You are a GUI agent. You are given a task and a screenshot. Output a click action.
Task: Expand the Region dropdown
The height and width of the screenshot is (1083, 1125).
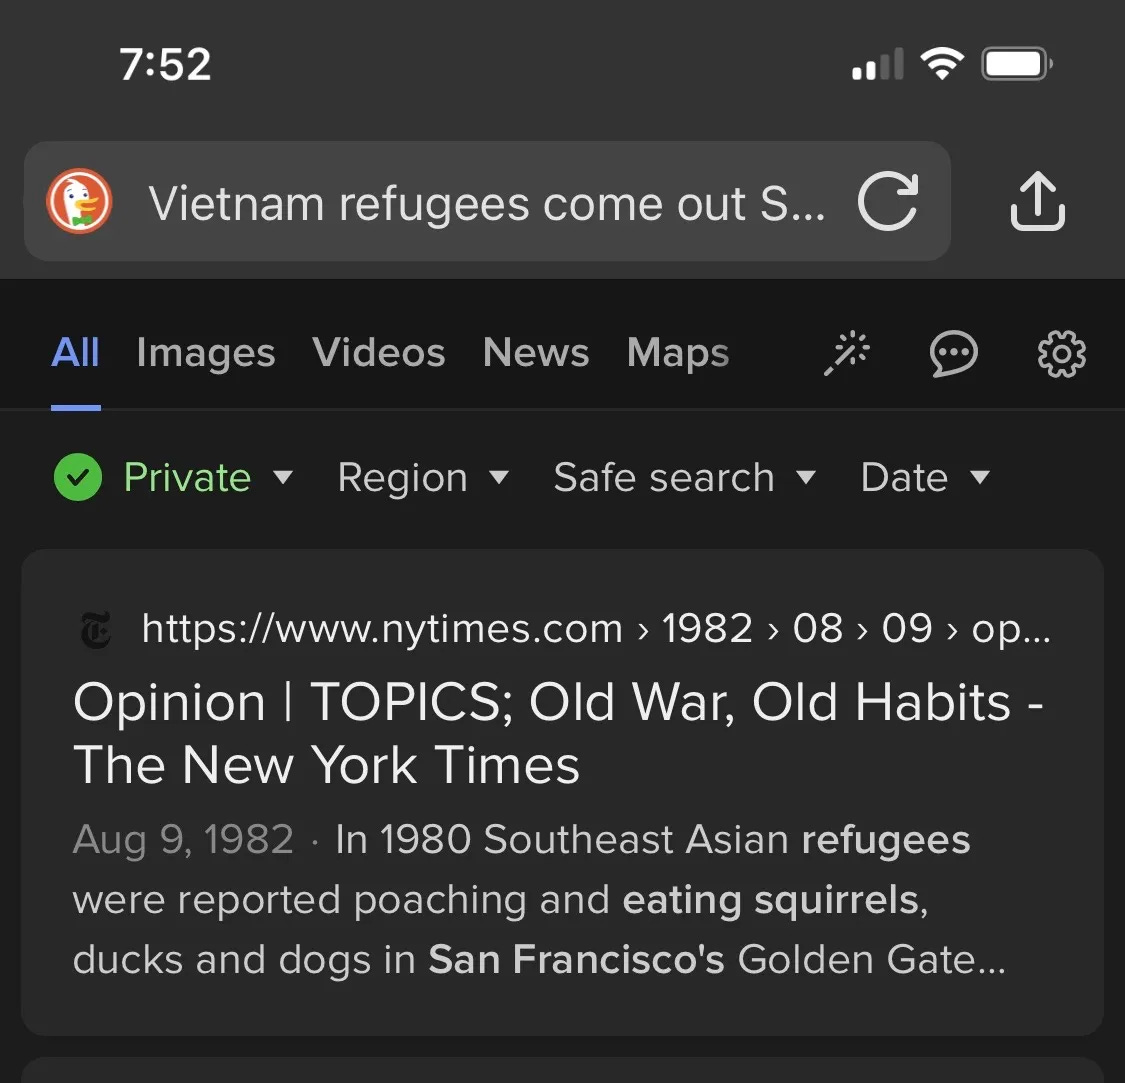(x=424, y=477)
